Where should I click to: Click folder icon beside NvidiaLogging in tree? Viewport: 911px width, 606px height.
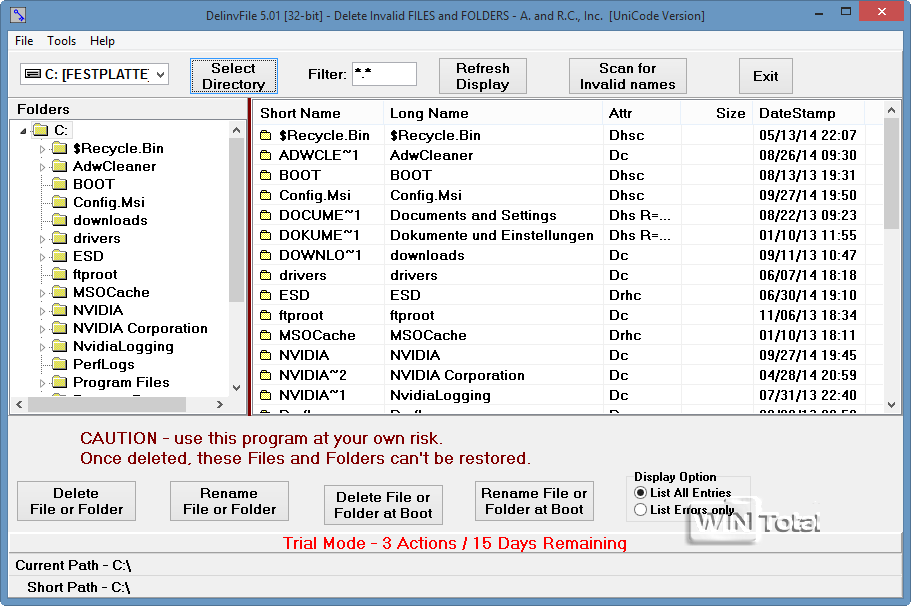[x=59, y=346]
